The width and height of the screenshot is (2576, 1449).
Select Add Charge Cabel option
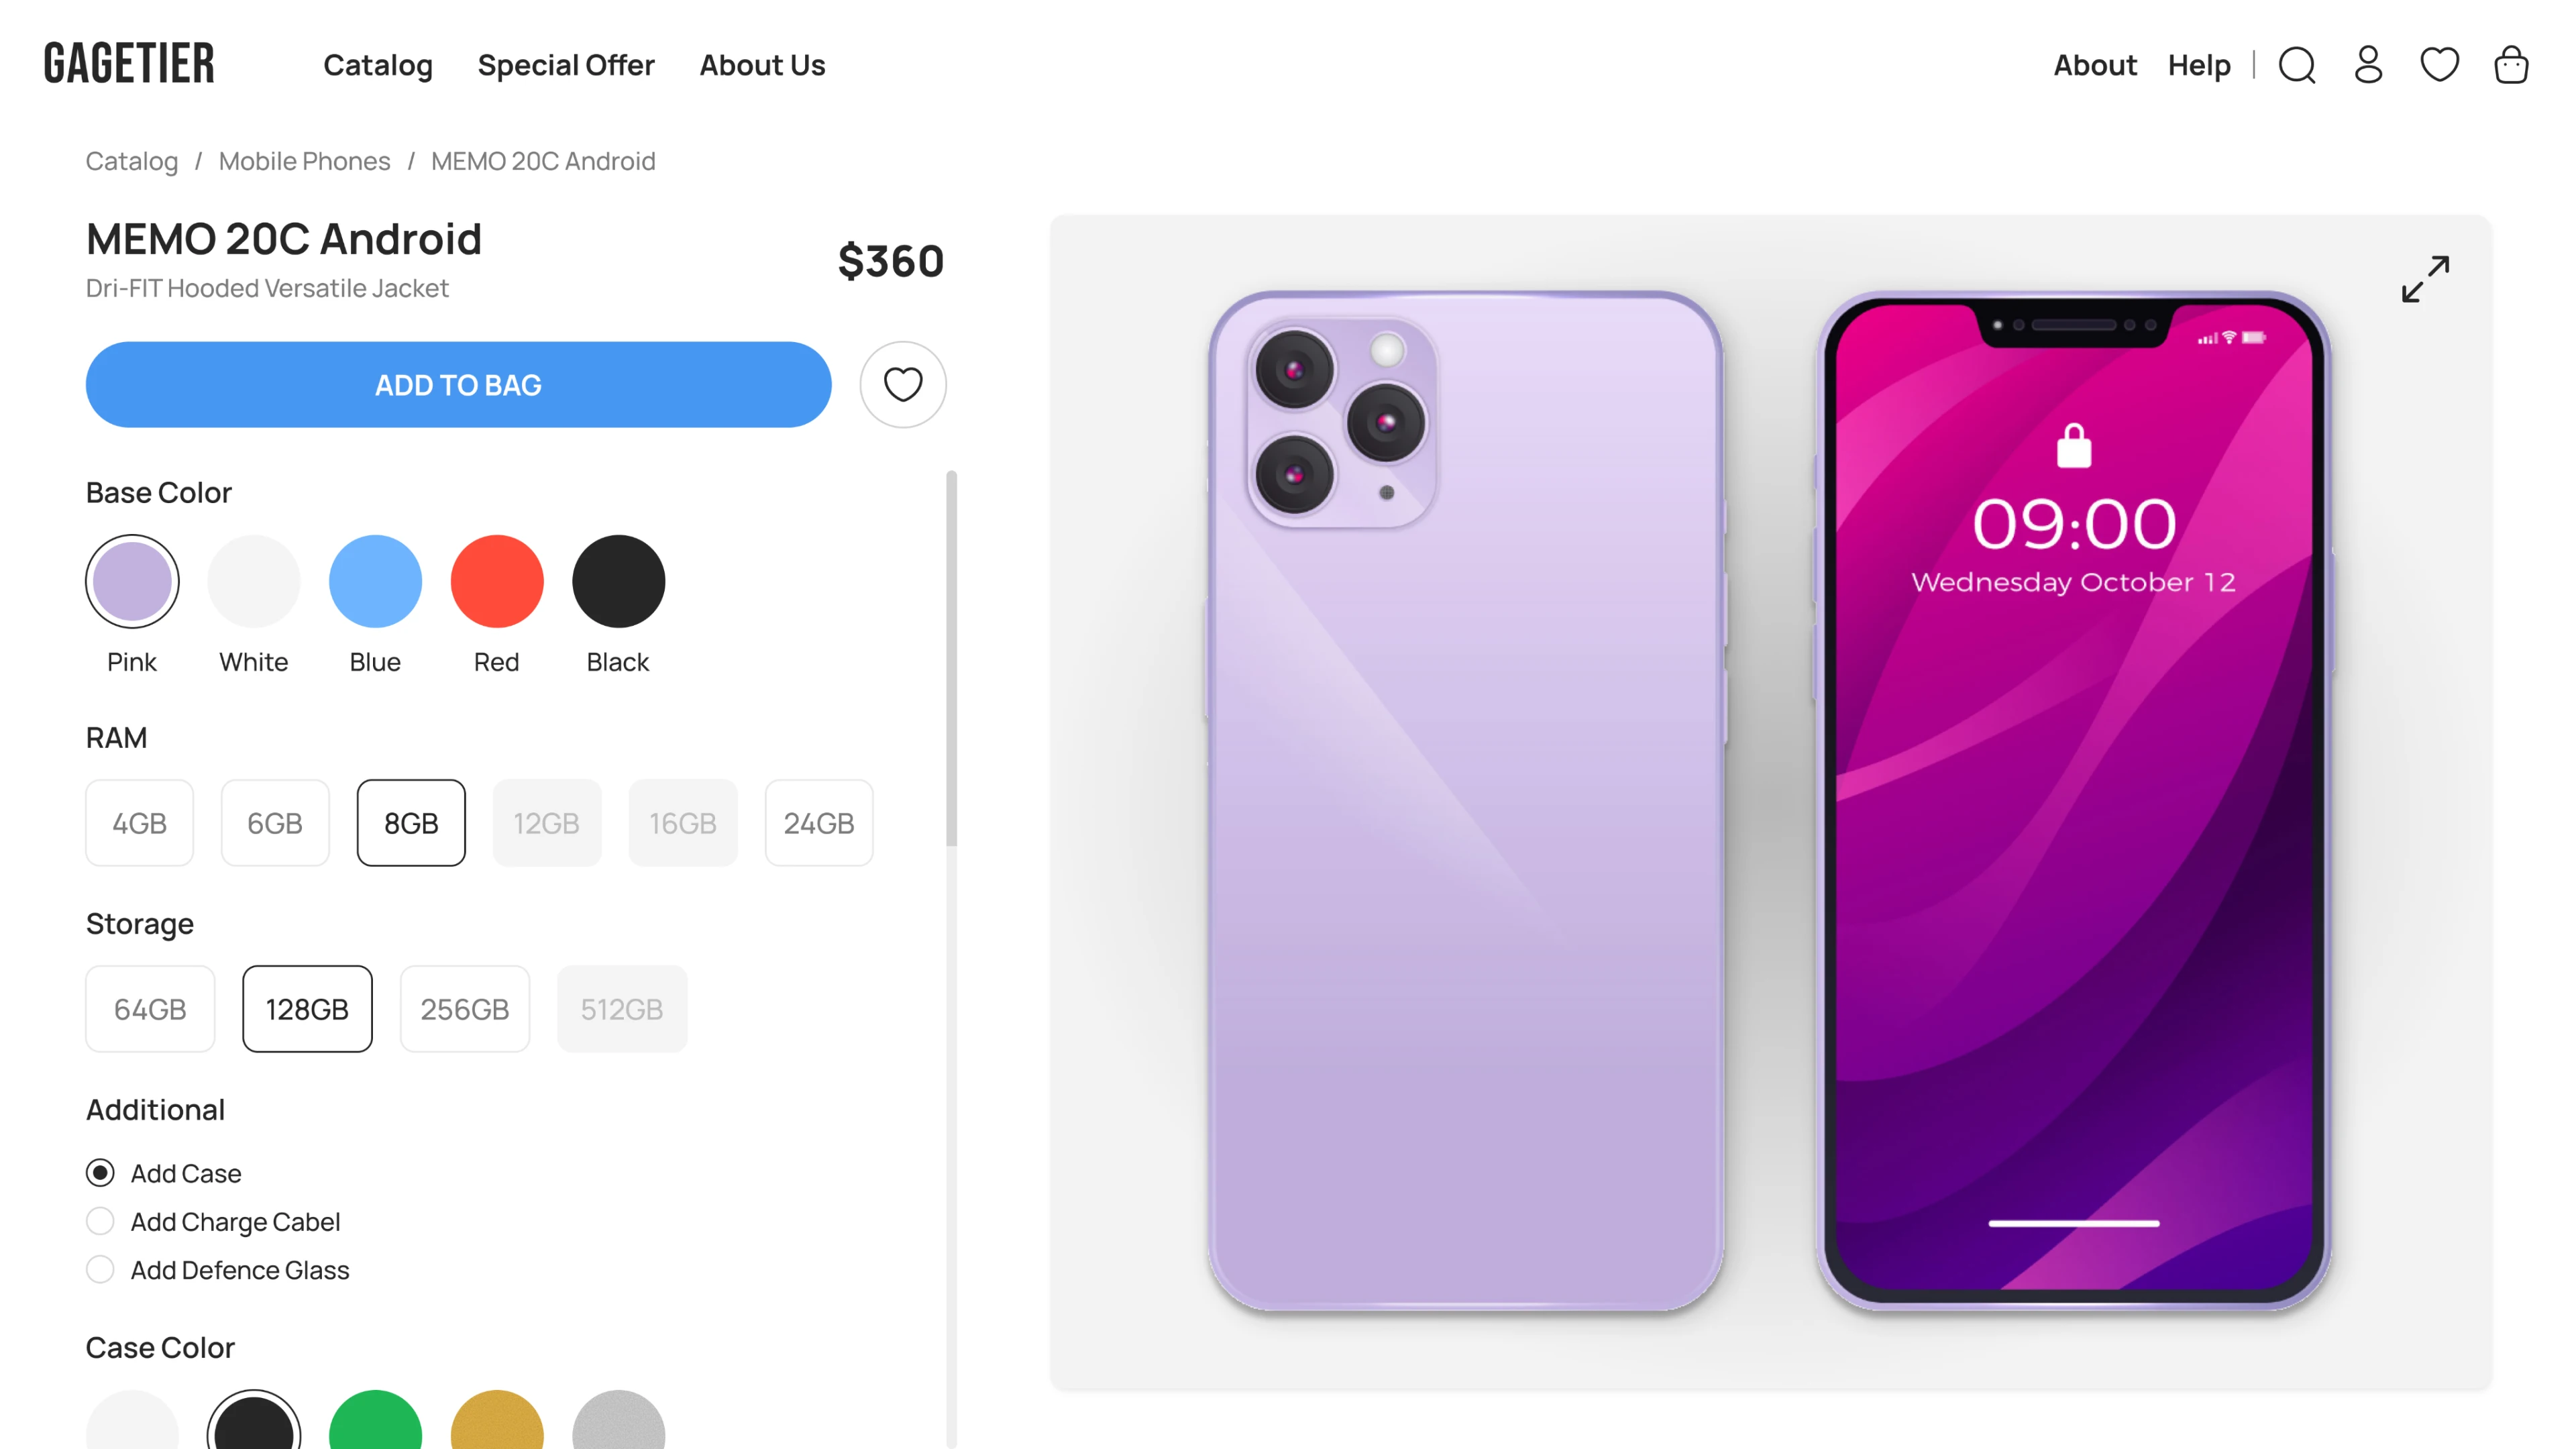[x=100, y=1221]
